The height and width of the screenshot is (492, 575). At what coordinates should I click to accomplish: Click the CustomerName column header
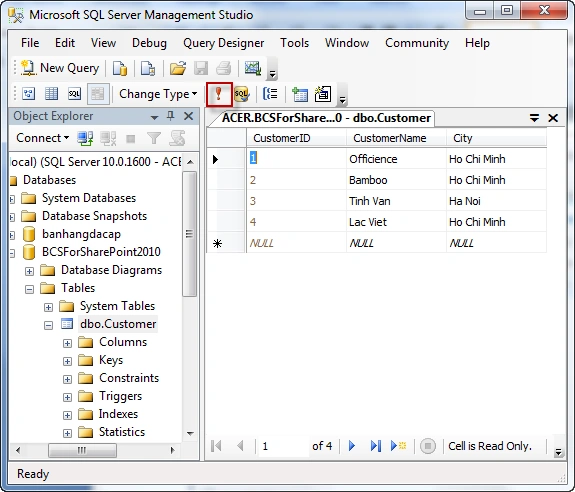pos(396,138)
